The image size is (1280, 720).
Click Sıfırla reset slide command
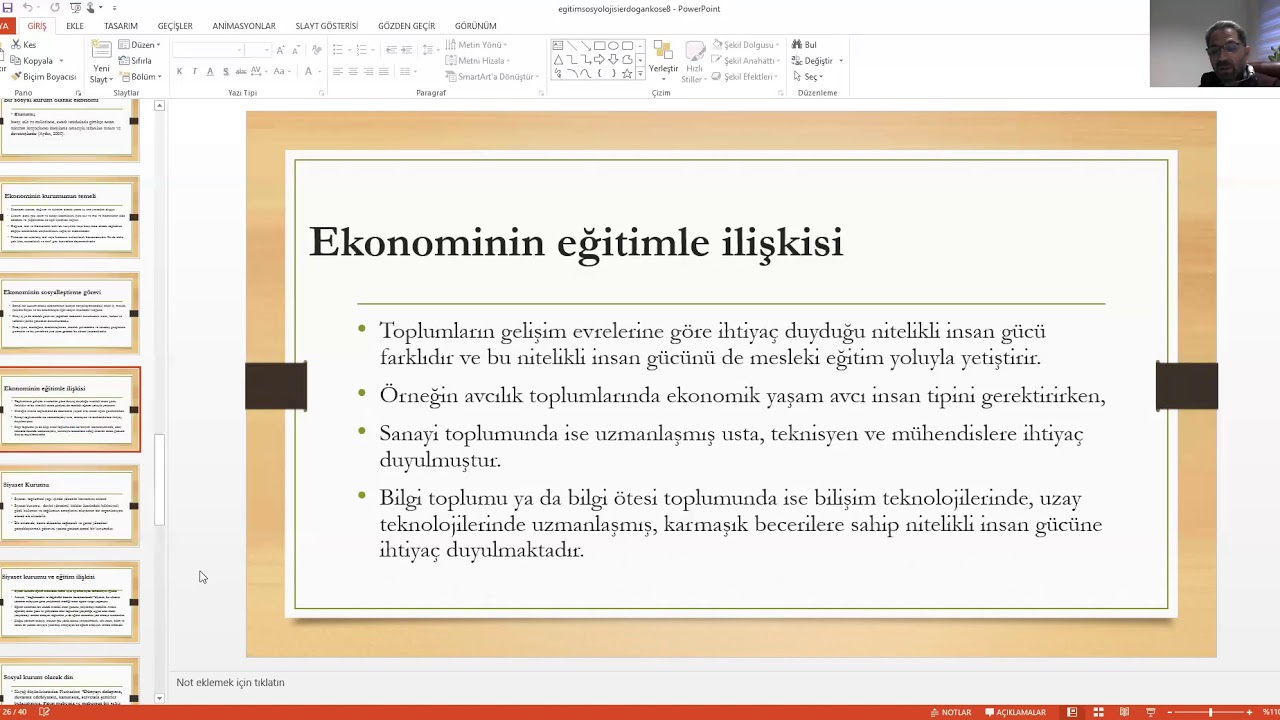coord(135,61)
